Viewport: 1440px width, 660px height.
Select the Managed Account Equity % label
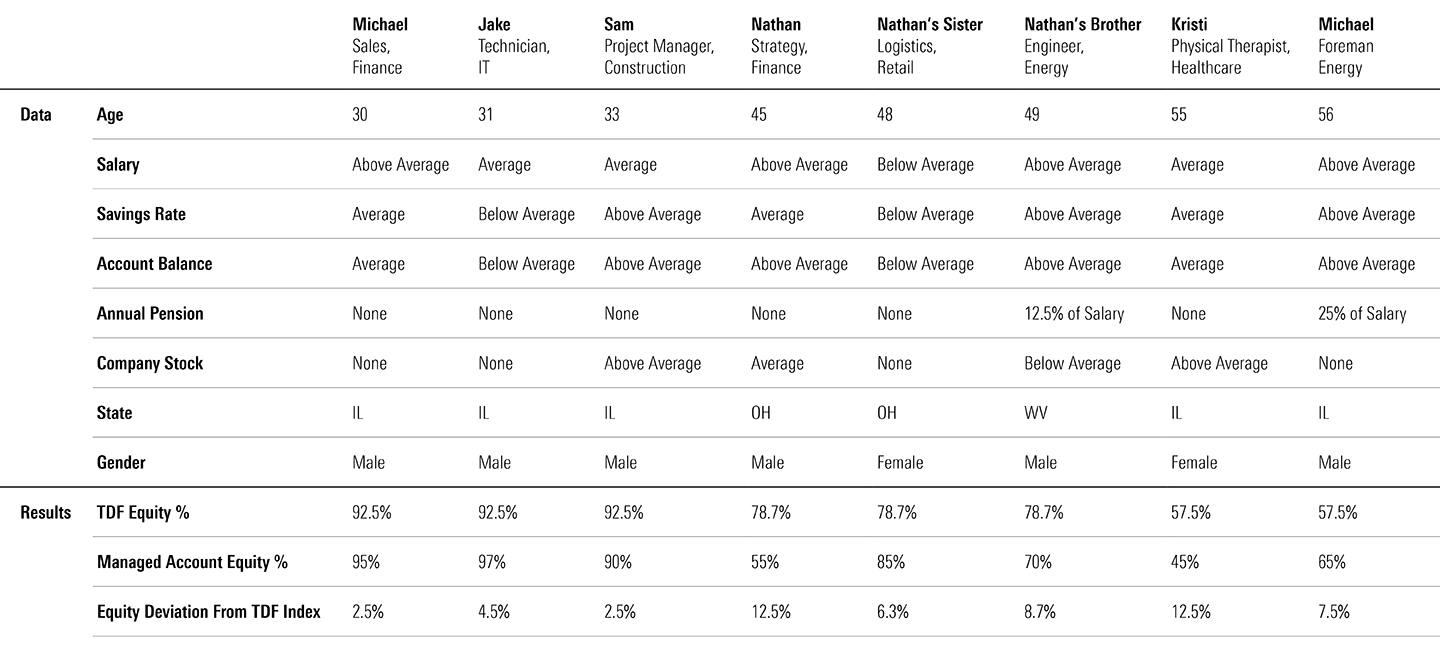click(x=192, y=562)
